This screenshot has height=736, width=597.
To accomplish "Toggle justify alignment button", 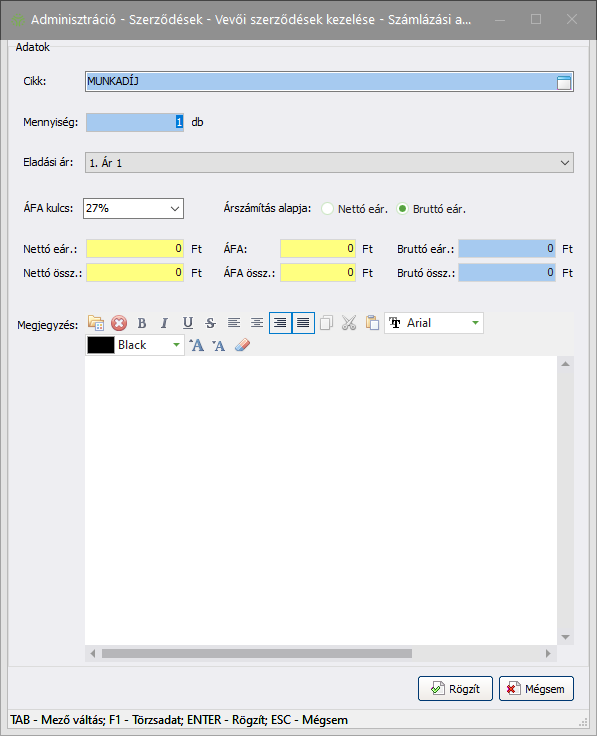I will (x=304, y=323).
